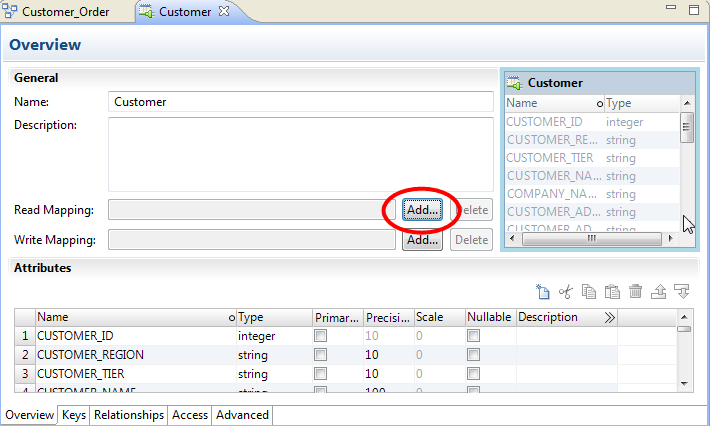
Task: Move attribute up with the up-arrow icon
Action: coord(659,292)
